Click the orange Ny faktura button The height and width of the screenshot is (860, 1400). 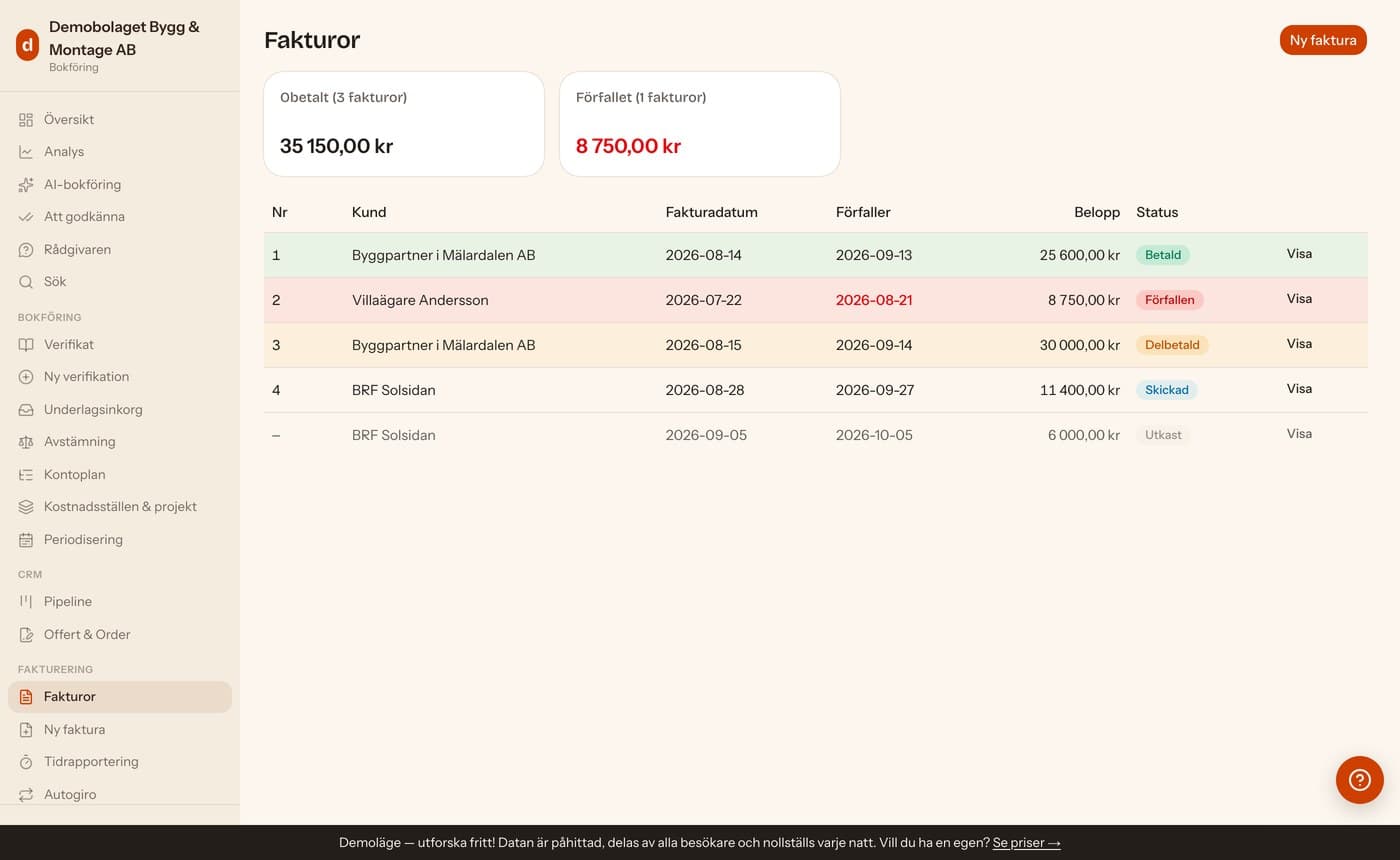coord(1323,40)
